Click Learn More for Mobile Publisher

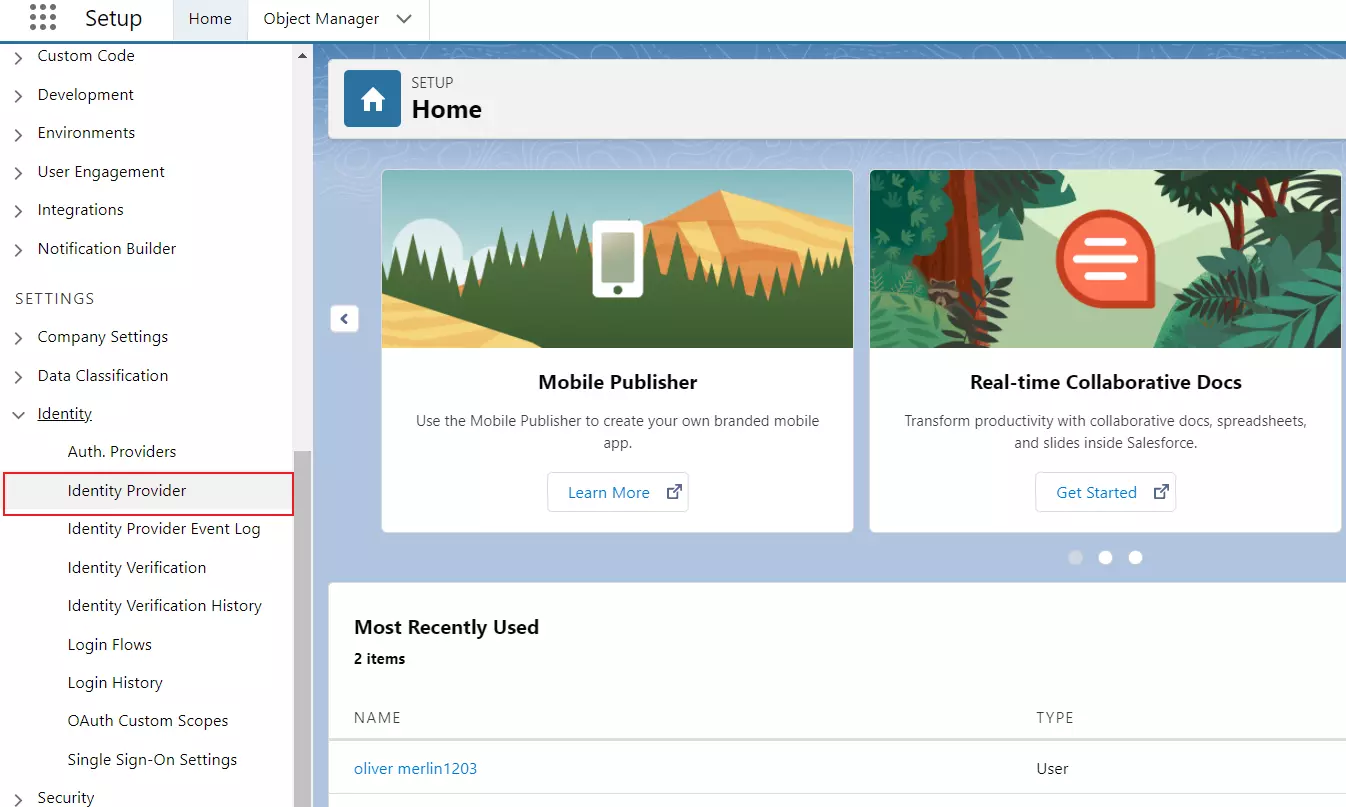coord(608,491)
